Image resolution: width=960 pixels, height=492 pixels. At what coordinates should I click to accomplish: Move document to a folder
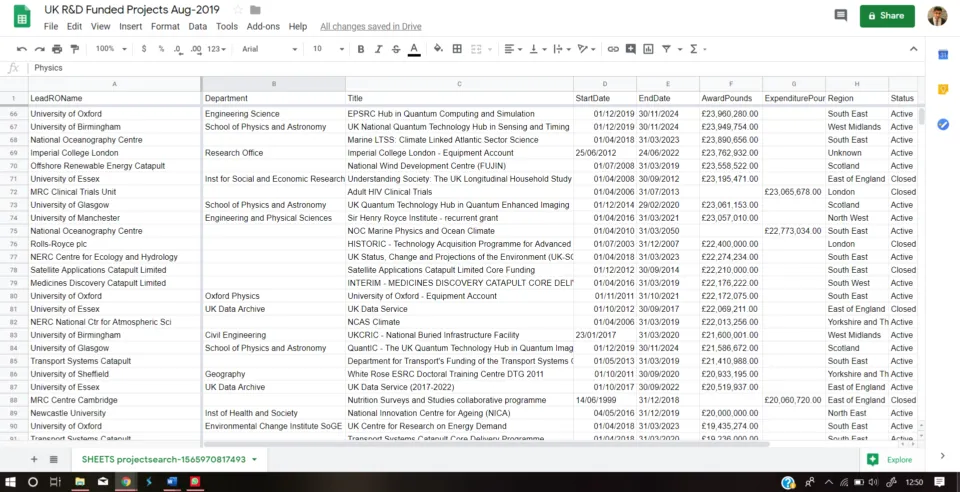click(x=255, y=10)
